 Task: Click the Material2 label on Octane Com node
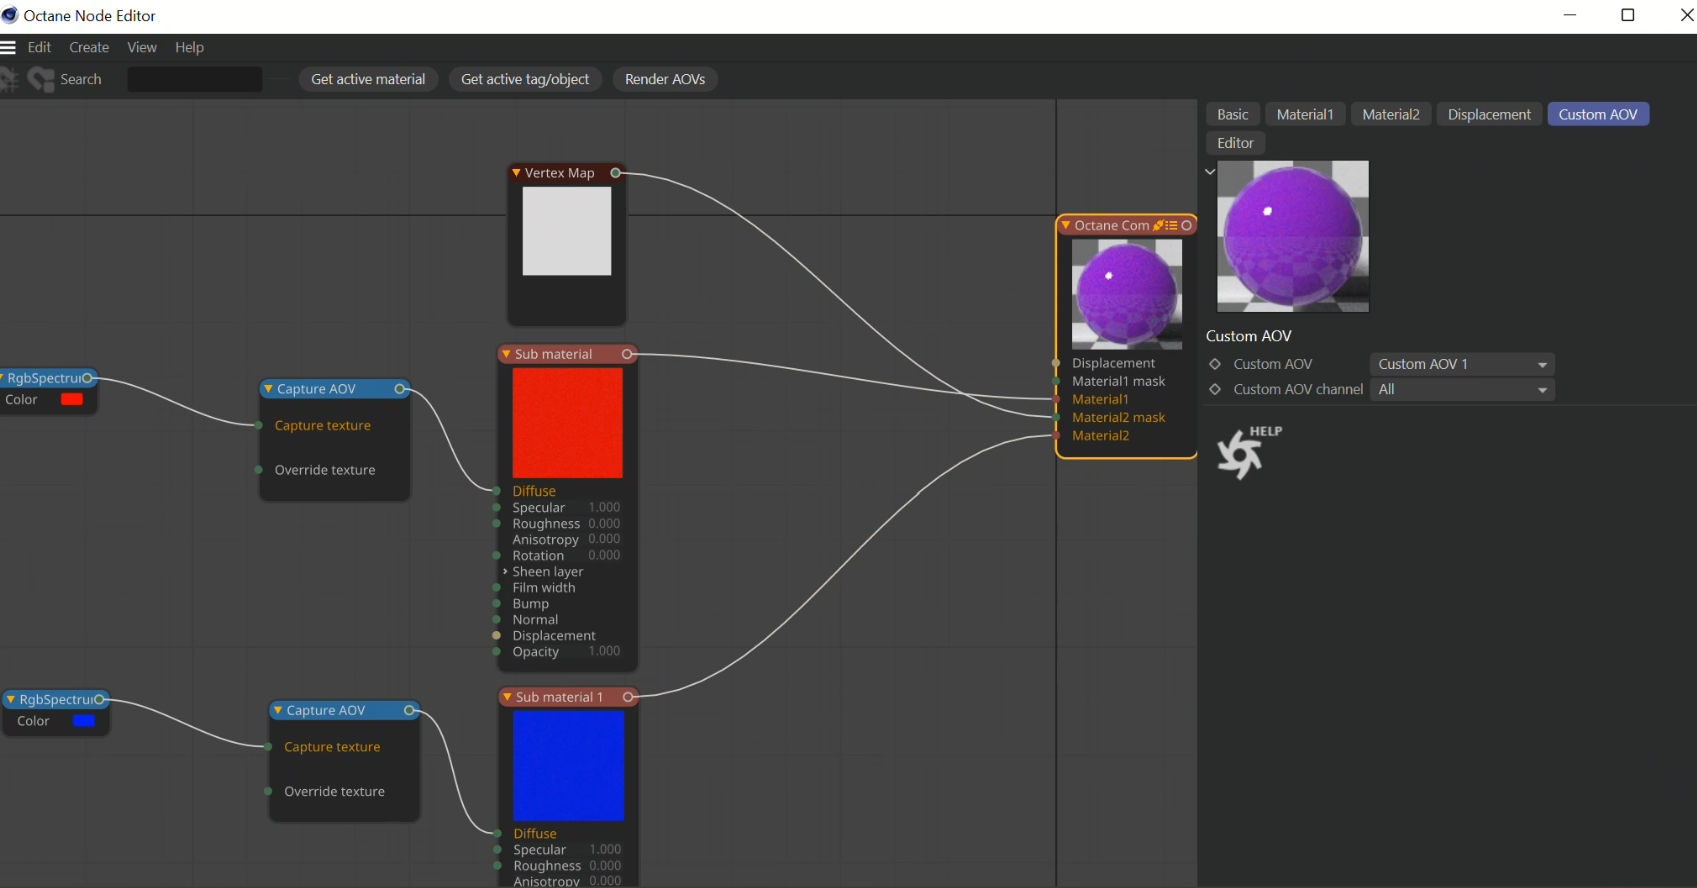(1101, 435)
